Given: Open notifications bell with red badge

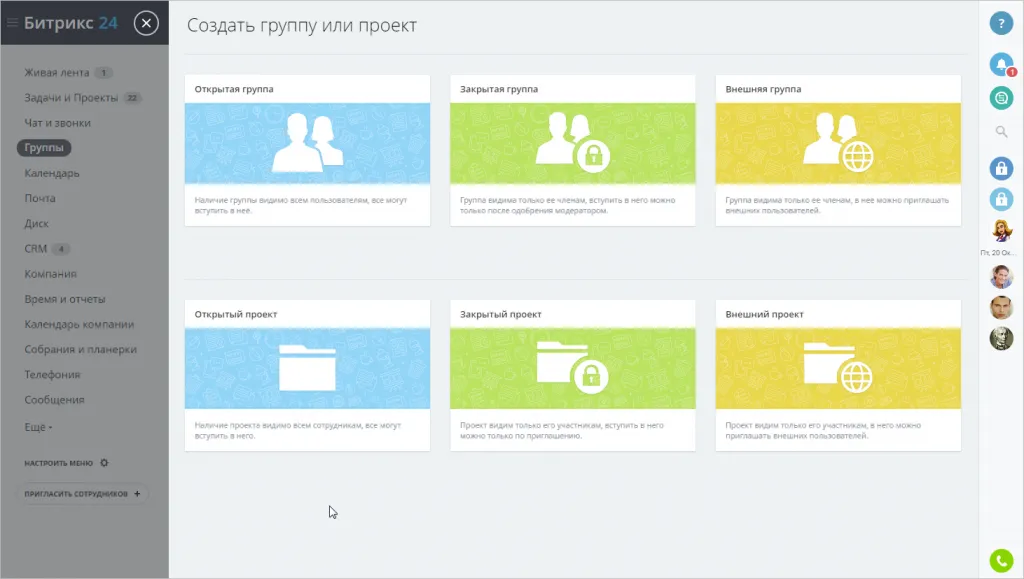Looking at the screenshot, I should pos(1001,65).
